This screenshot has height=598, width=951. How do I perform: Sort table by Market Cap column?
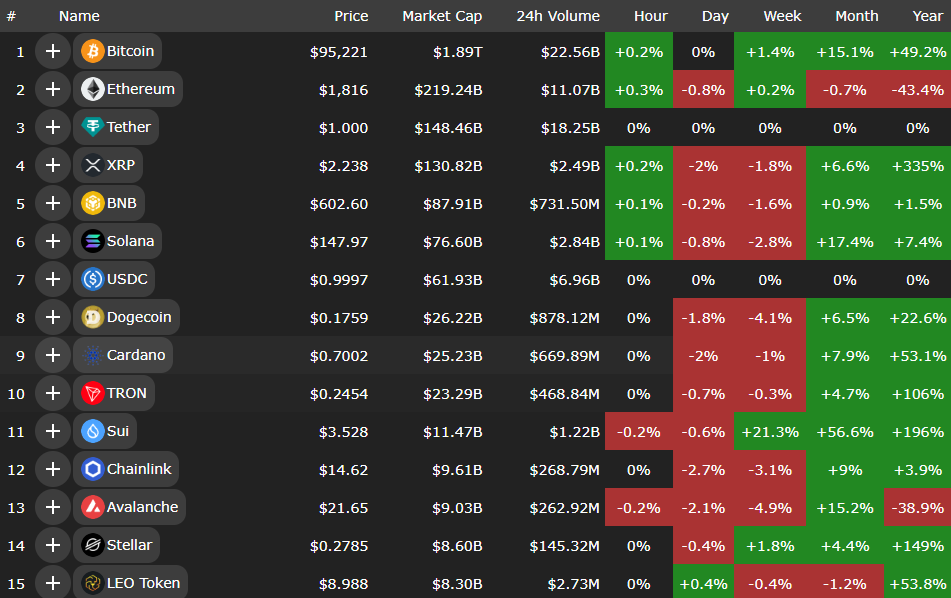pos(442,16)
